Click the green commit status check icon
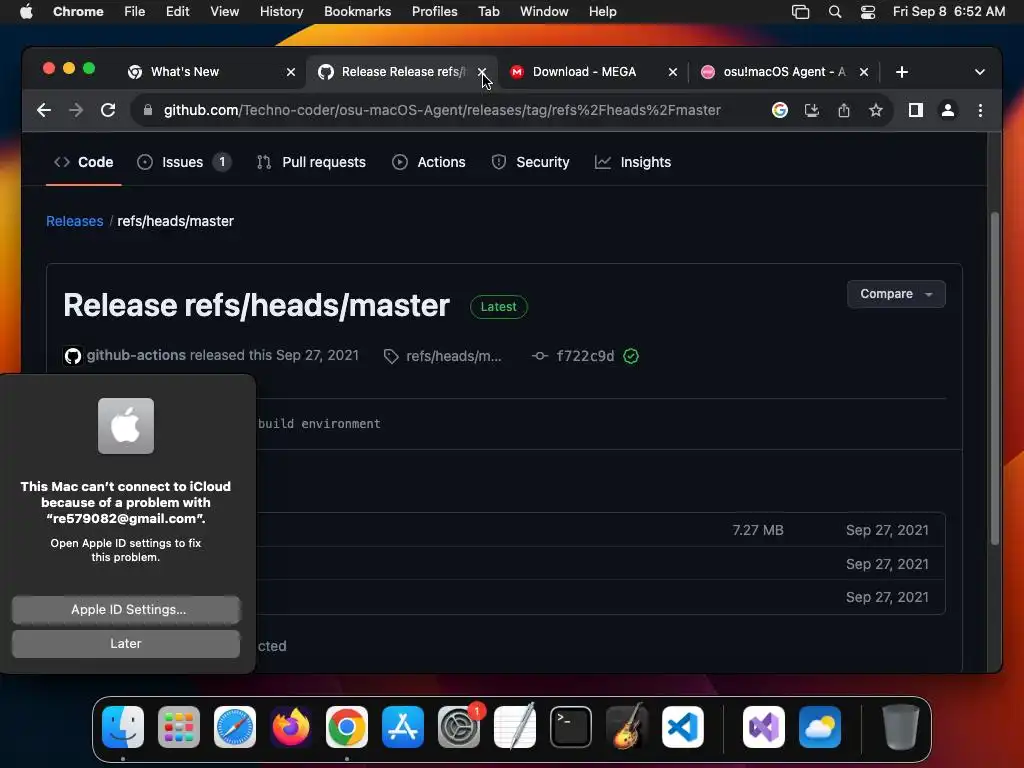Viewport: 1024px width, 768px height. point(631,356)
